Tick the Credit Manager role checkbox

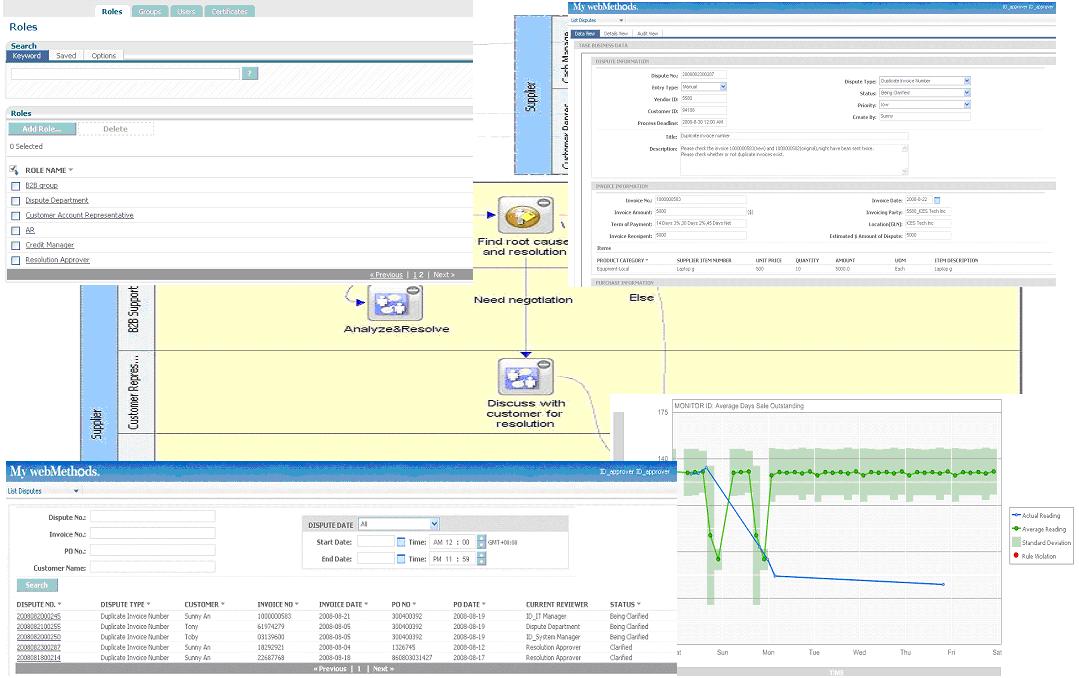[x=15, y=245]
